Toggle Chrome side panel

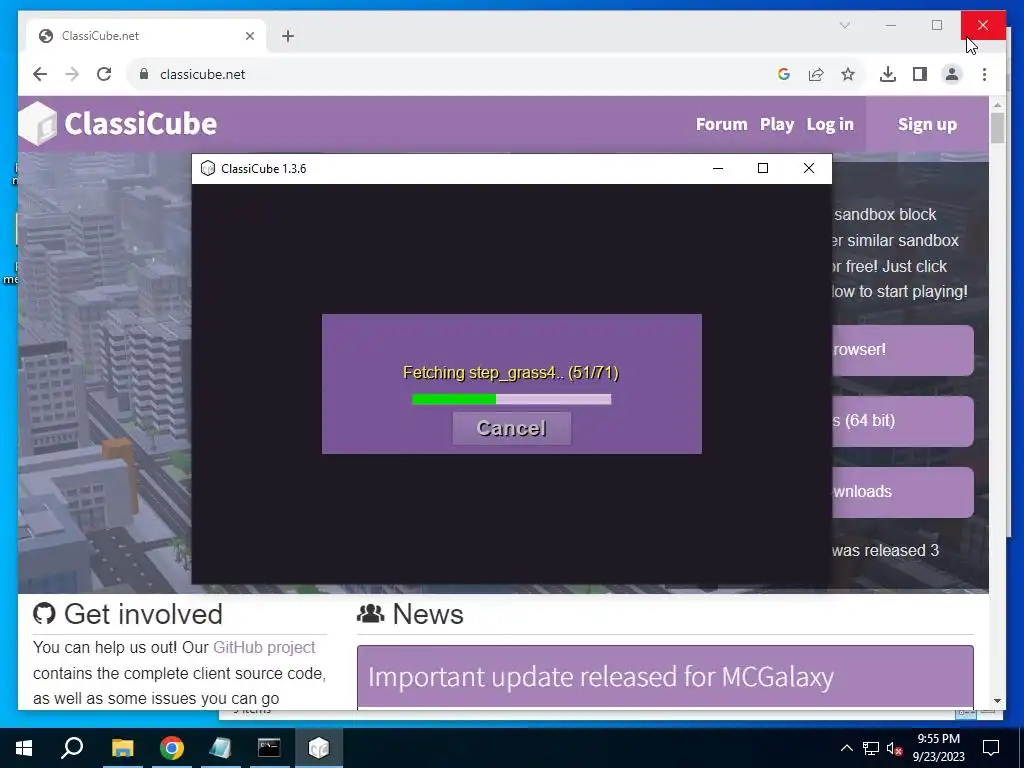(920, 74)
